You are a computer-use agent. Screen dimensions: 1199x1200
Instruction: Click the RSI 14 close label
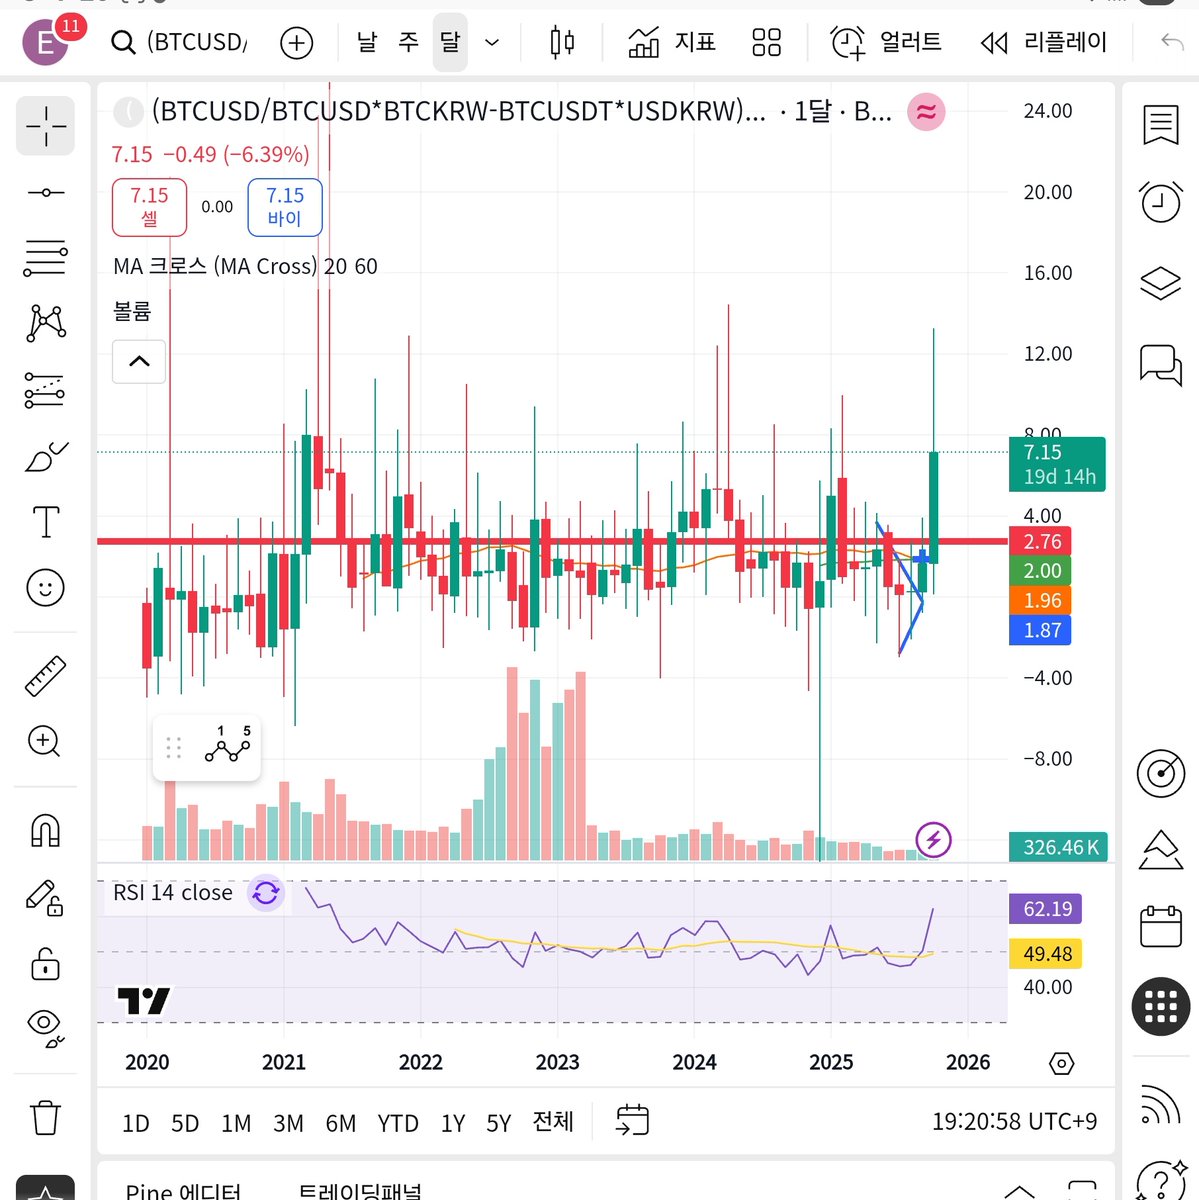tap(173, 892)
